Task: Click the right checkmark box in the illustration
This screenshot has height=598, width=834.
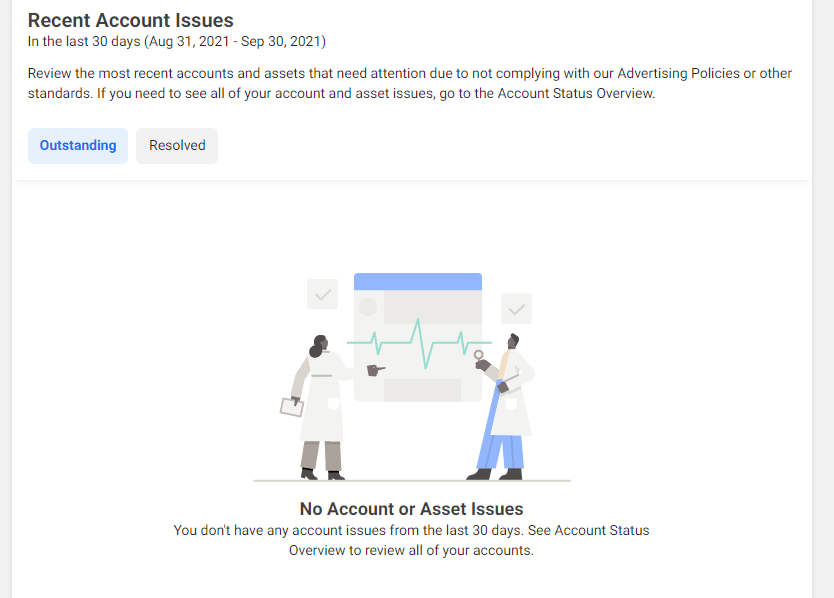Action: [516, 309]
